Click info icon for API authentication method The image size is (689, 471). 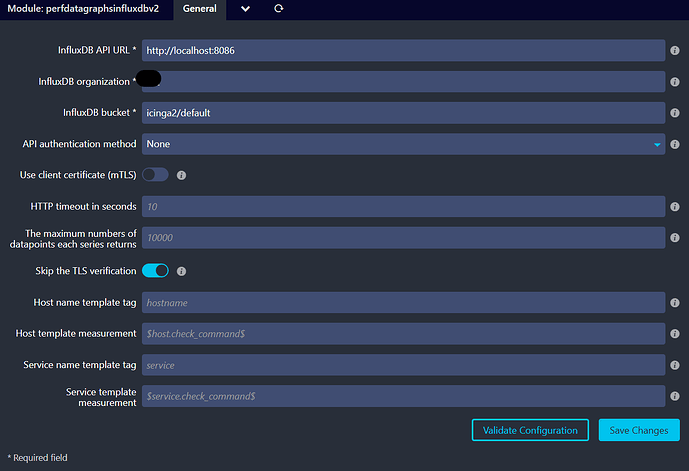click(674, 144)
